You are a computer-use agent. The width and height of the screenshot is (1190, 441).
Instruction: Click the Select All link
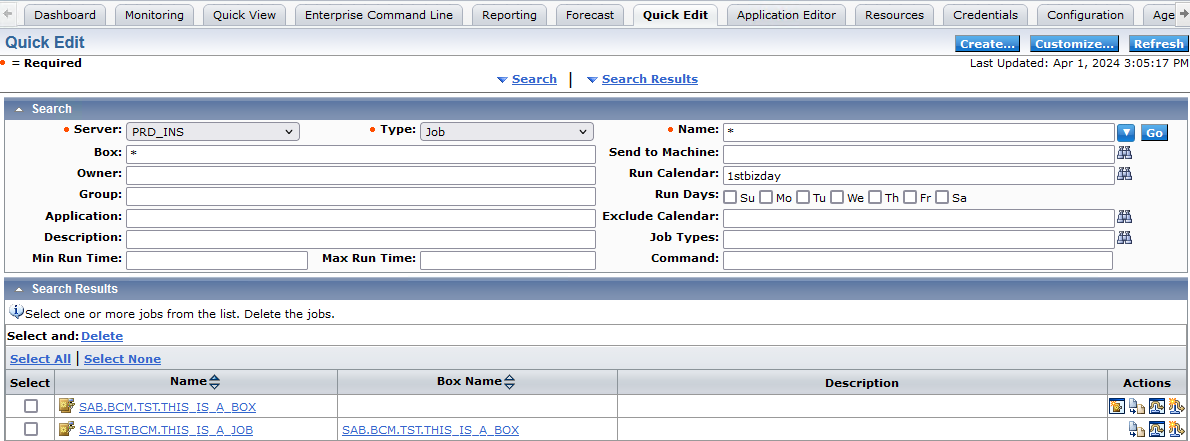[x=40, y=359]
